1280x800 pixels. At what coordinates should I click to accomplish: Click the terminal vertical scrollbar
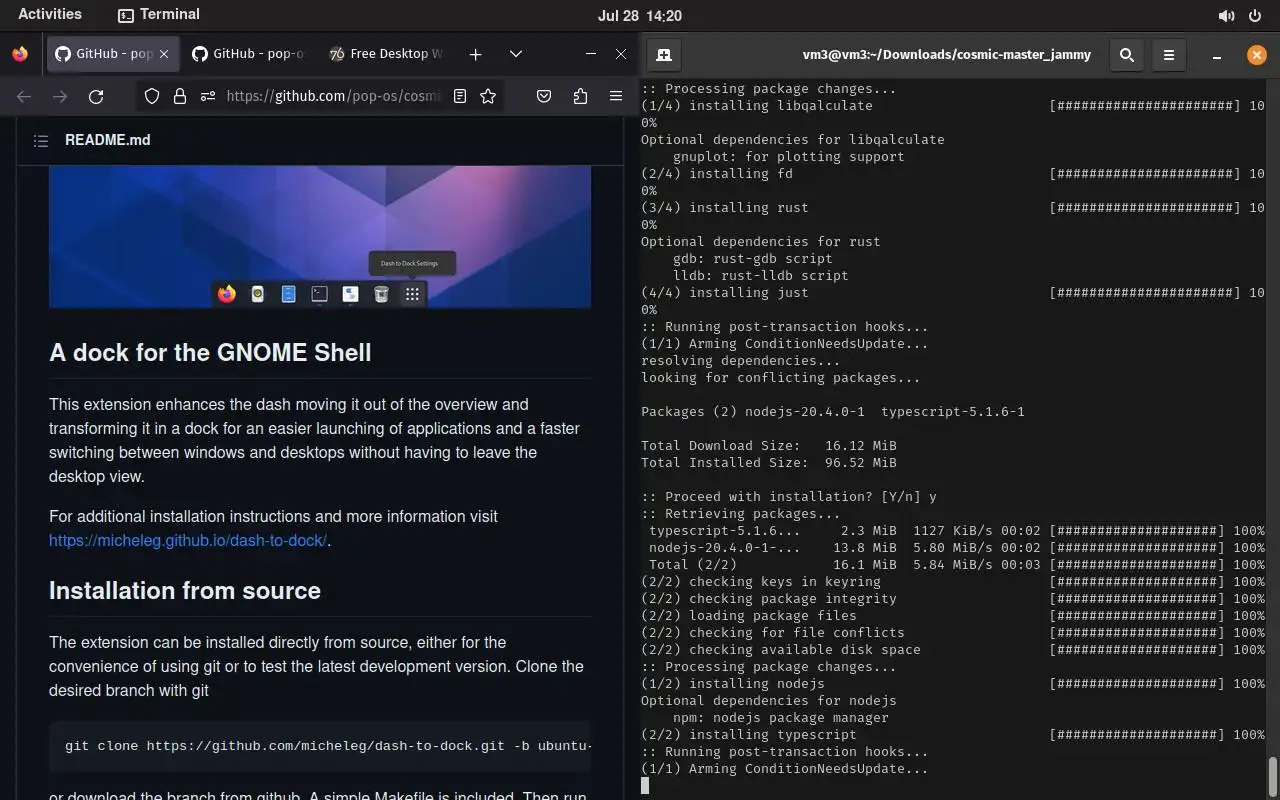pyautogui.click(x=1273, y=775)
